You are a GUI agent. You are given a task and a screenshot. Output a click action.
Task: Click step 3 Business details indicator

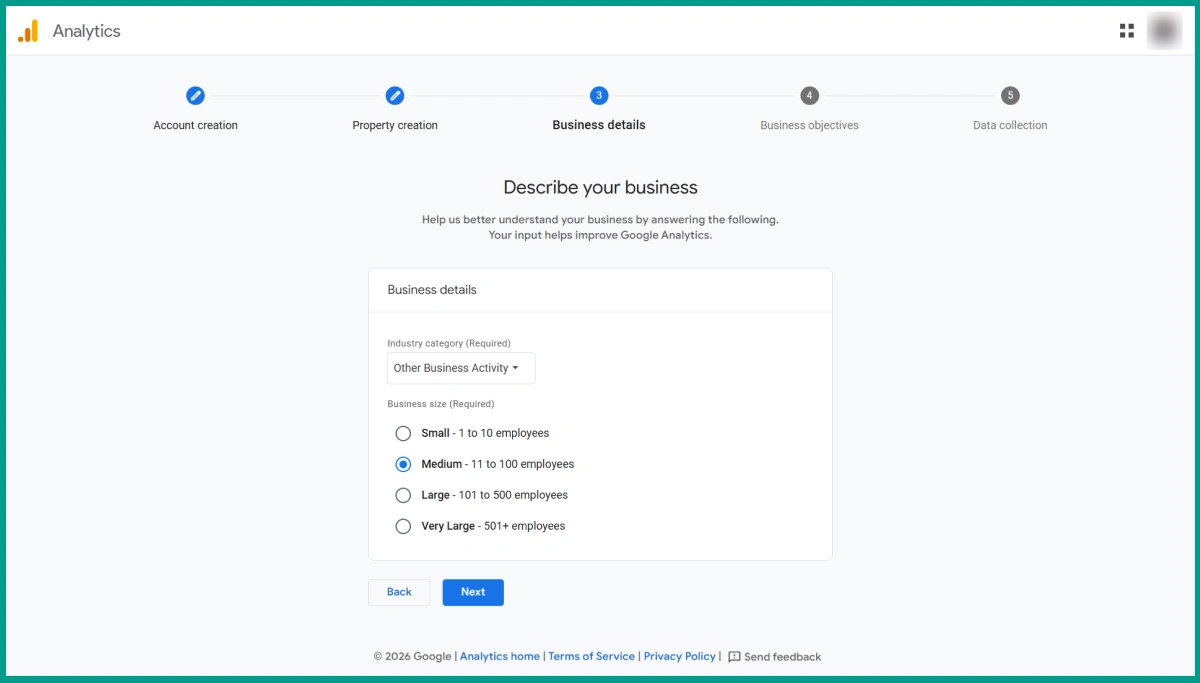click(x=598, y=95)
